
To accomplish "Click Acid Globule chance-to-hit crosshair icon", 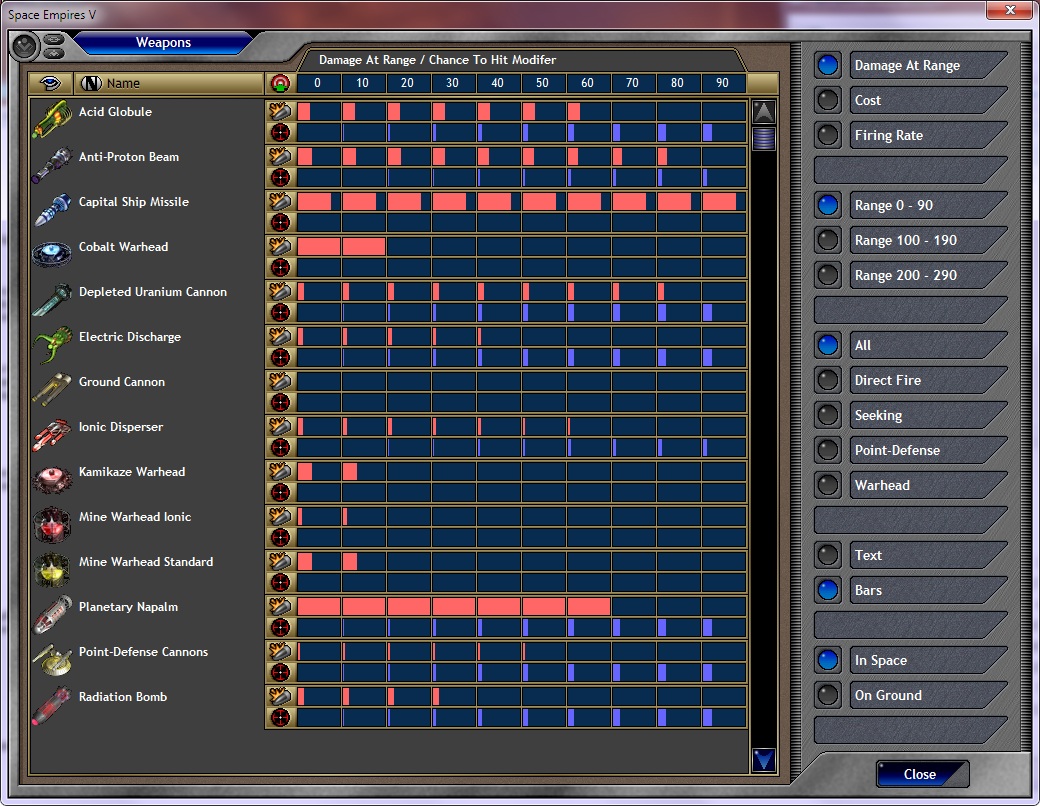I will coord(281,132).
